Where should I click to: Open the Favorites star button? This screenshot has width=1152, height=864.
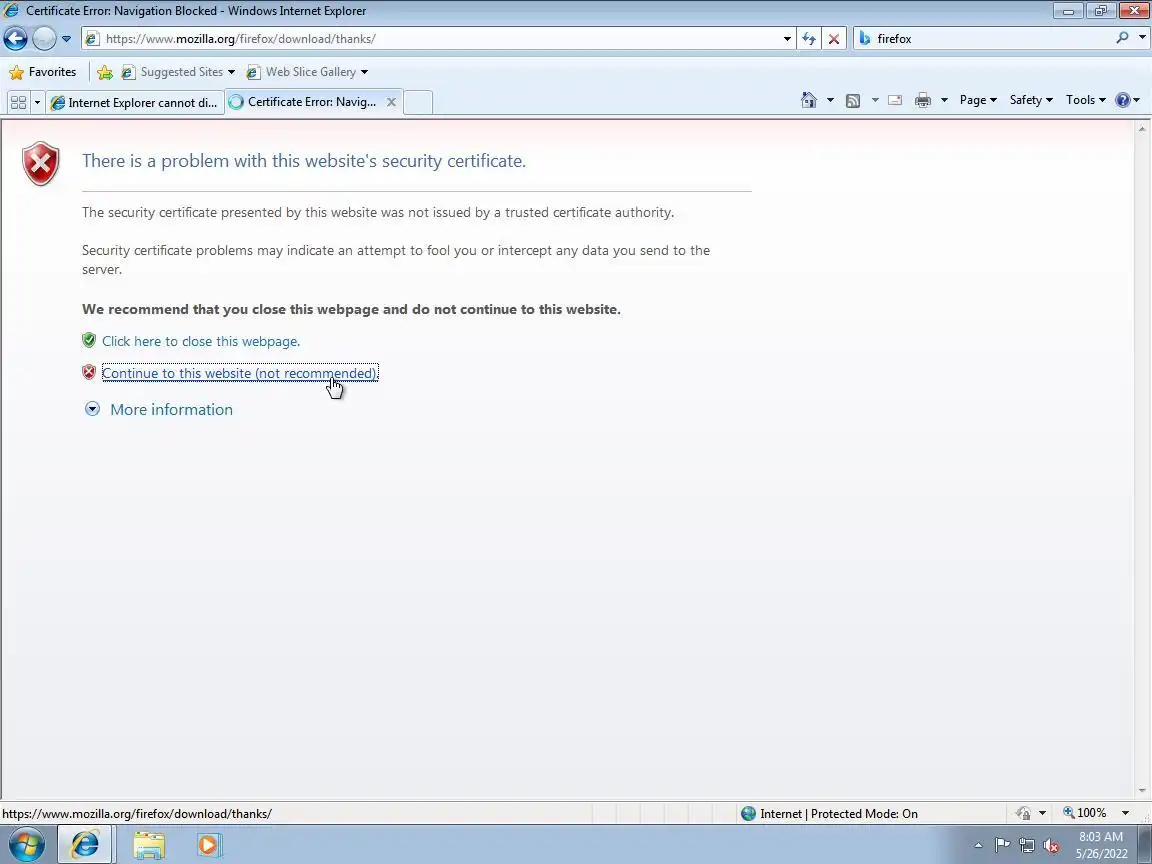pos(43,72)
